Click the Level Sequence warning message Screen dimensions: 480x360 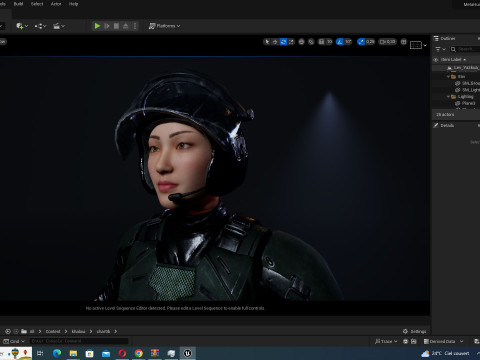[175, 308]
